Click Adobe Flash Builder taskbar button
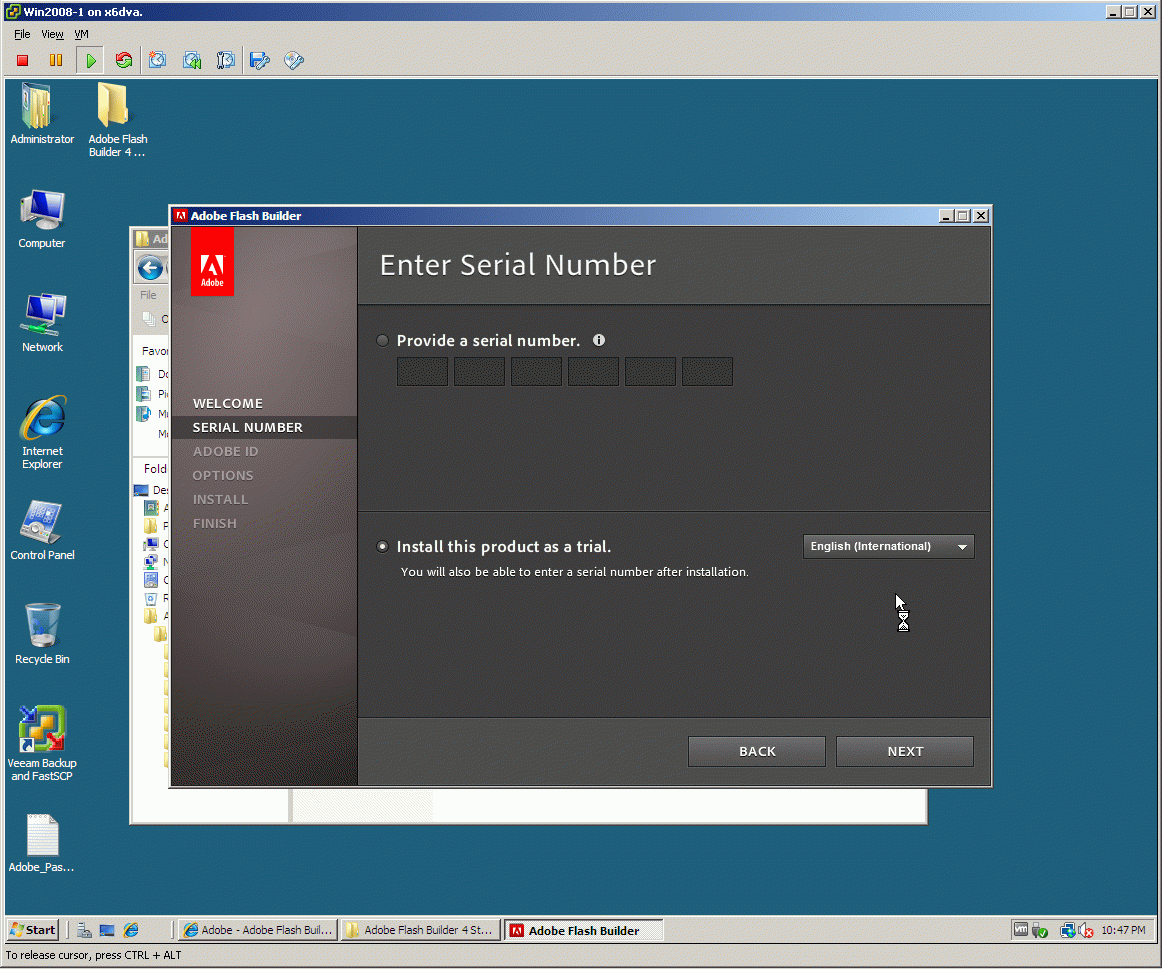The image size is (1162, 969). click(x=584, y=931)
